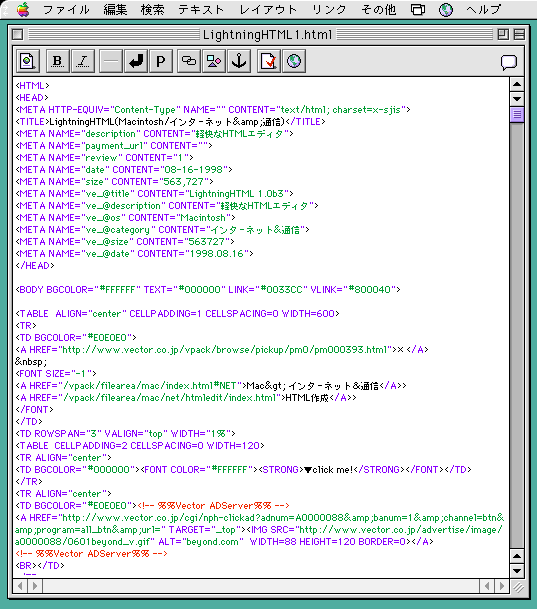Open the リンク menu
The image size is (537, 609).
tap(329, 9)
